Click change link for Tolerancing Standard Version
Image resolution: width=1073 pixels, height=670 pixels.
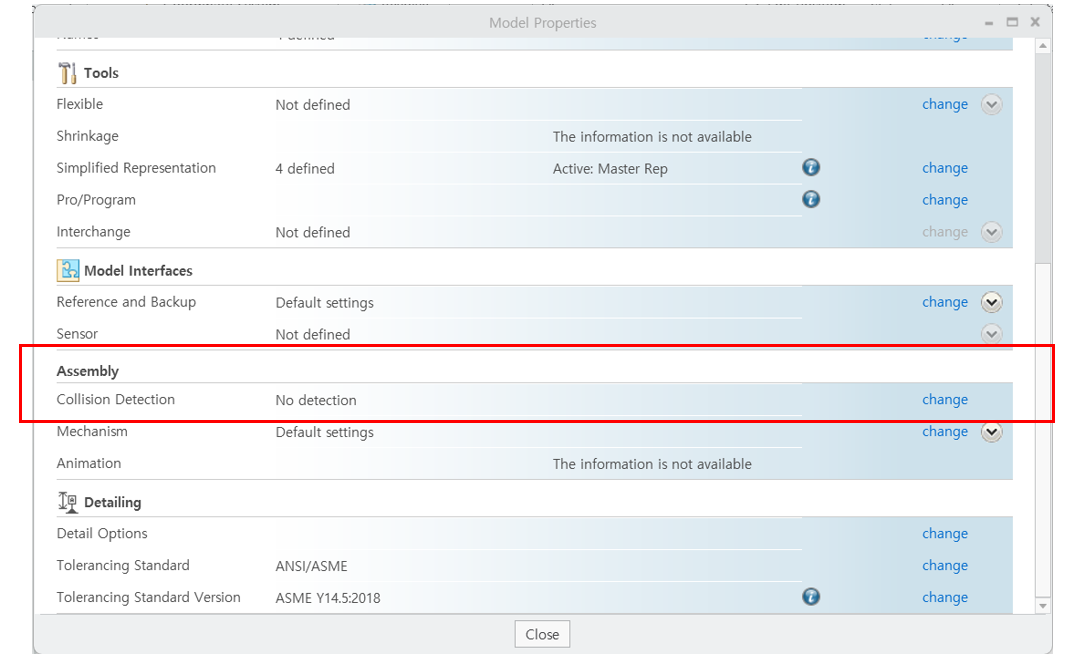click(x=944, y=597)
